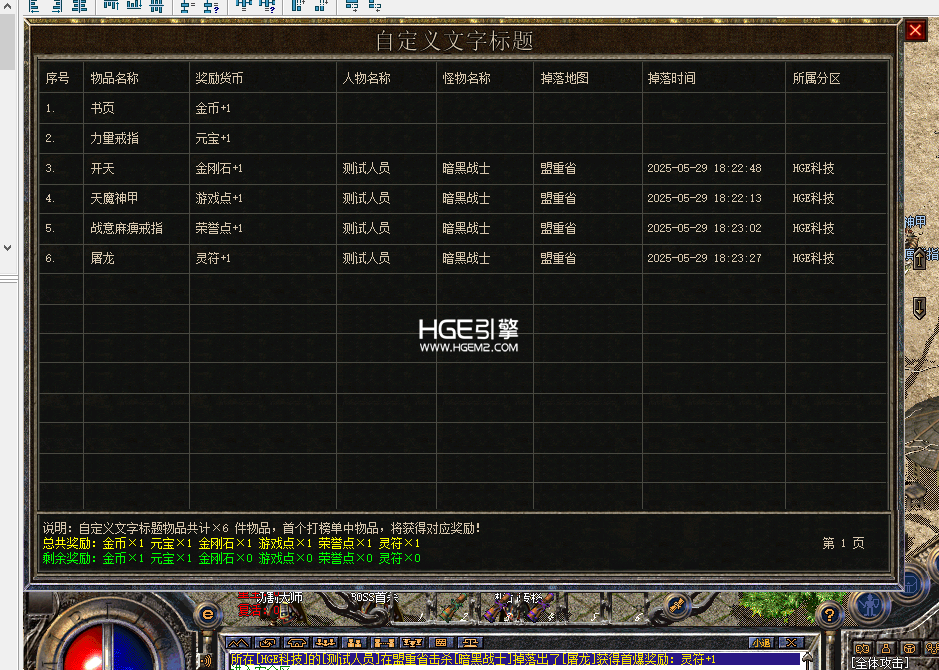Click the satellite icon on the bottom bar
Viewport: 939px width, 670px height.
676,605
